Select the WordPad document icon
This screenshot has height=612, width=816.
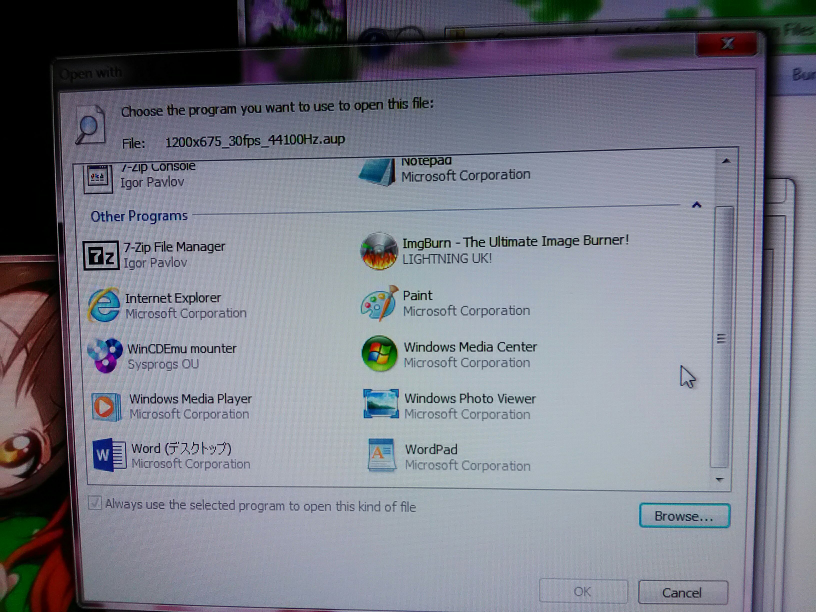click(382, 456)
